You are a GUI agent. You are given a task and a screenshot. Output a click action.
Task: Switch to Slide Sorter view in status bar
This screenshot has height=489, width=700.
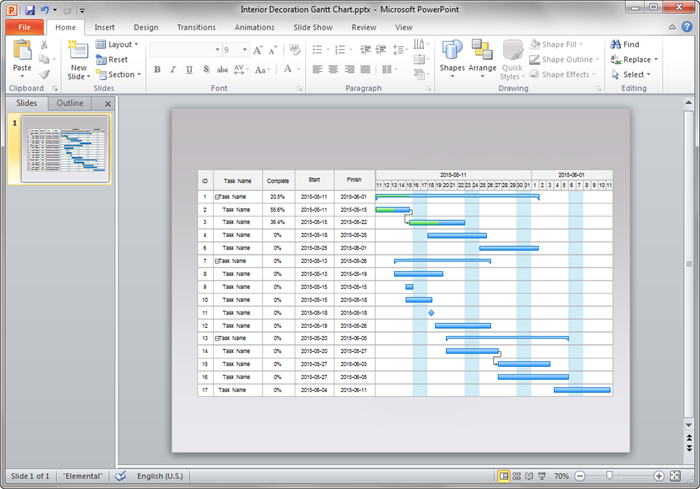tap(518, 476)
